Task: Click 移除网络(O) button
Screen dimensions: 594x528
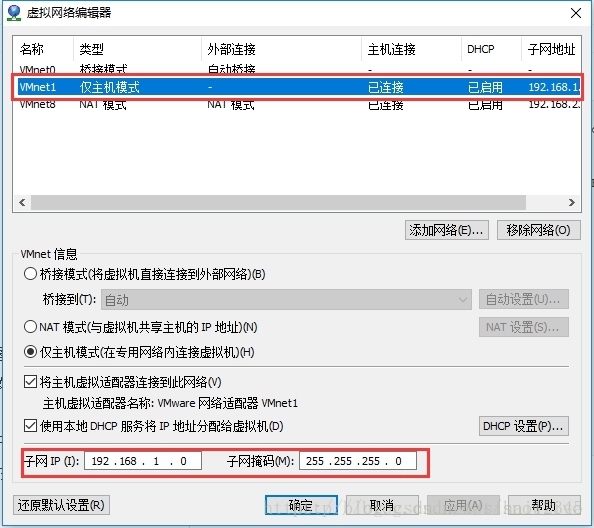Action: (x=538, y=230)
